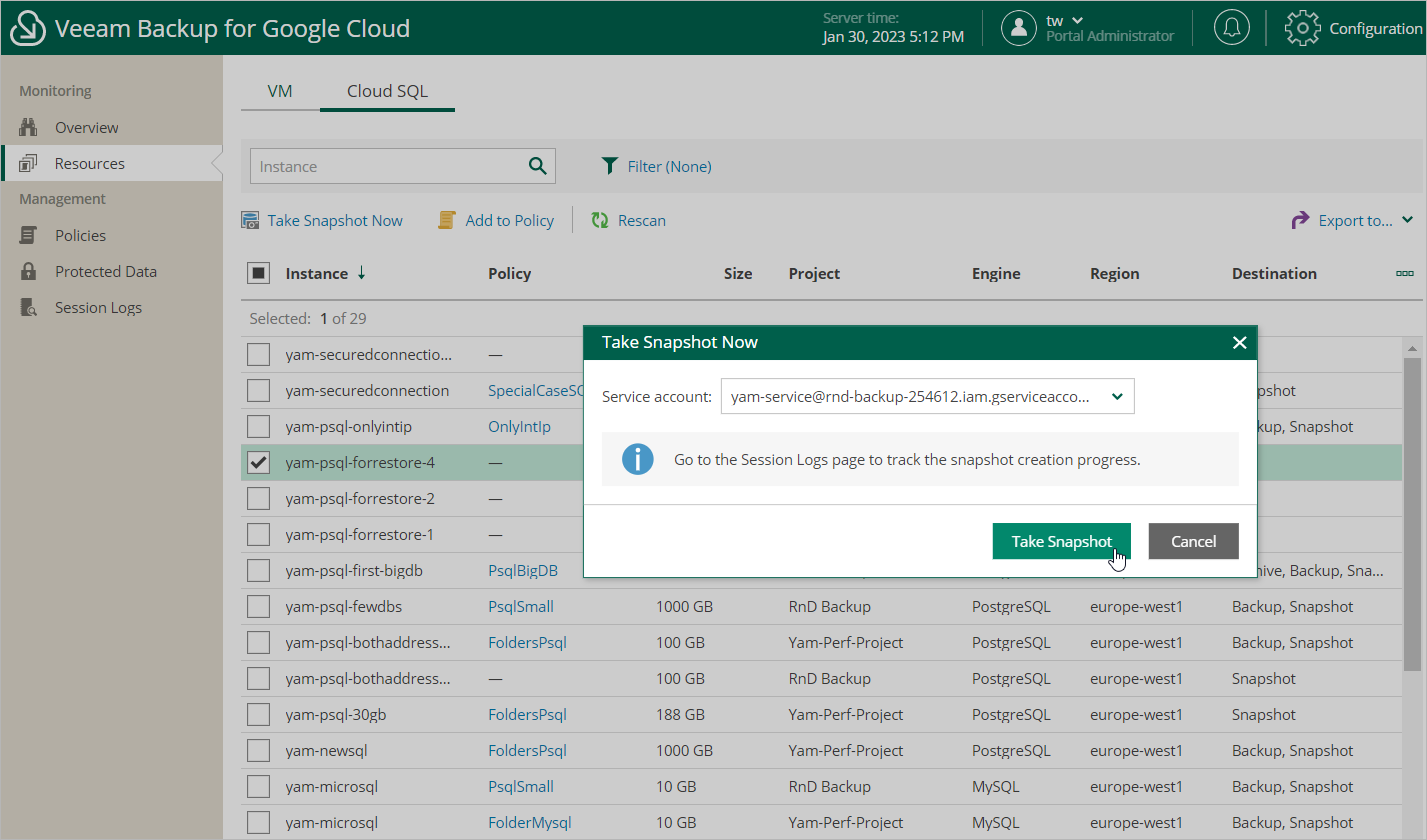
Task: Click the user avatar icon
Action: tap(1019, 28)
